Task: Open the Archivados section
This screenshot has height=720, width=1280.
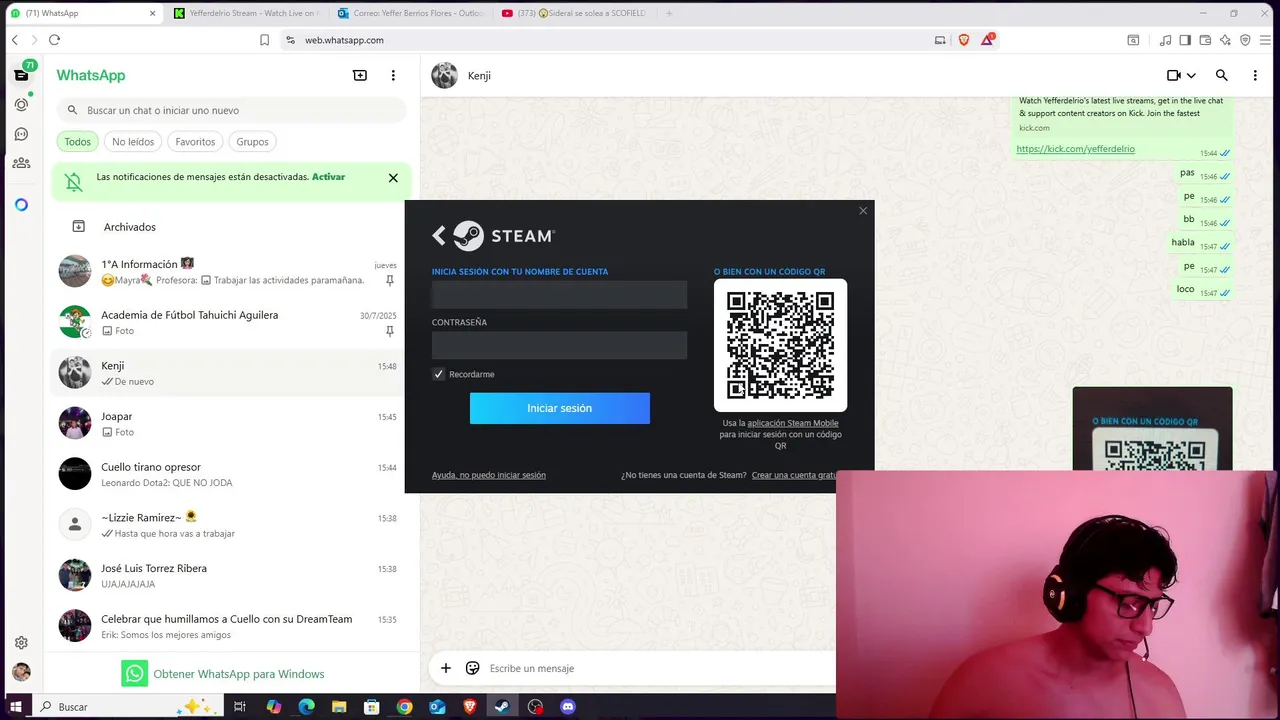Action: point(228,227)
